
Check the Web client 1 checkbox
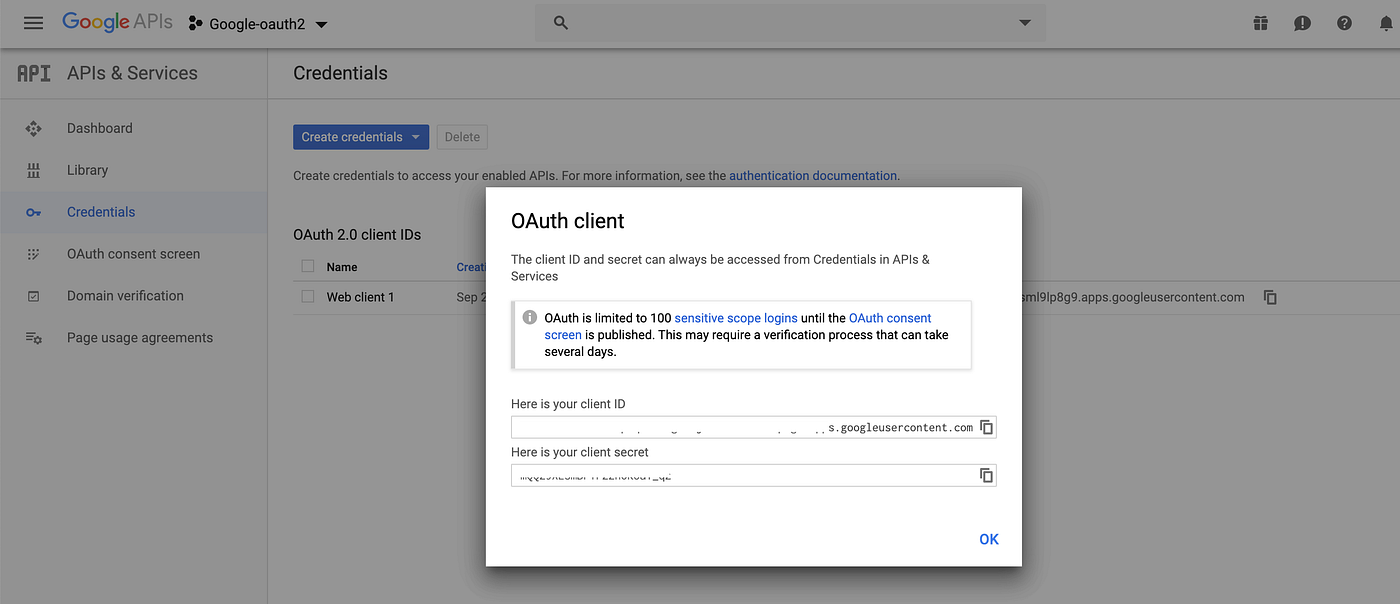(307, 297)
